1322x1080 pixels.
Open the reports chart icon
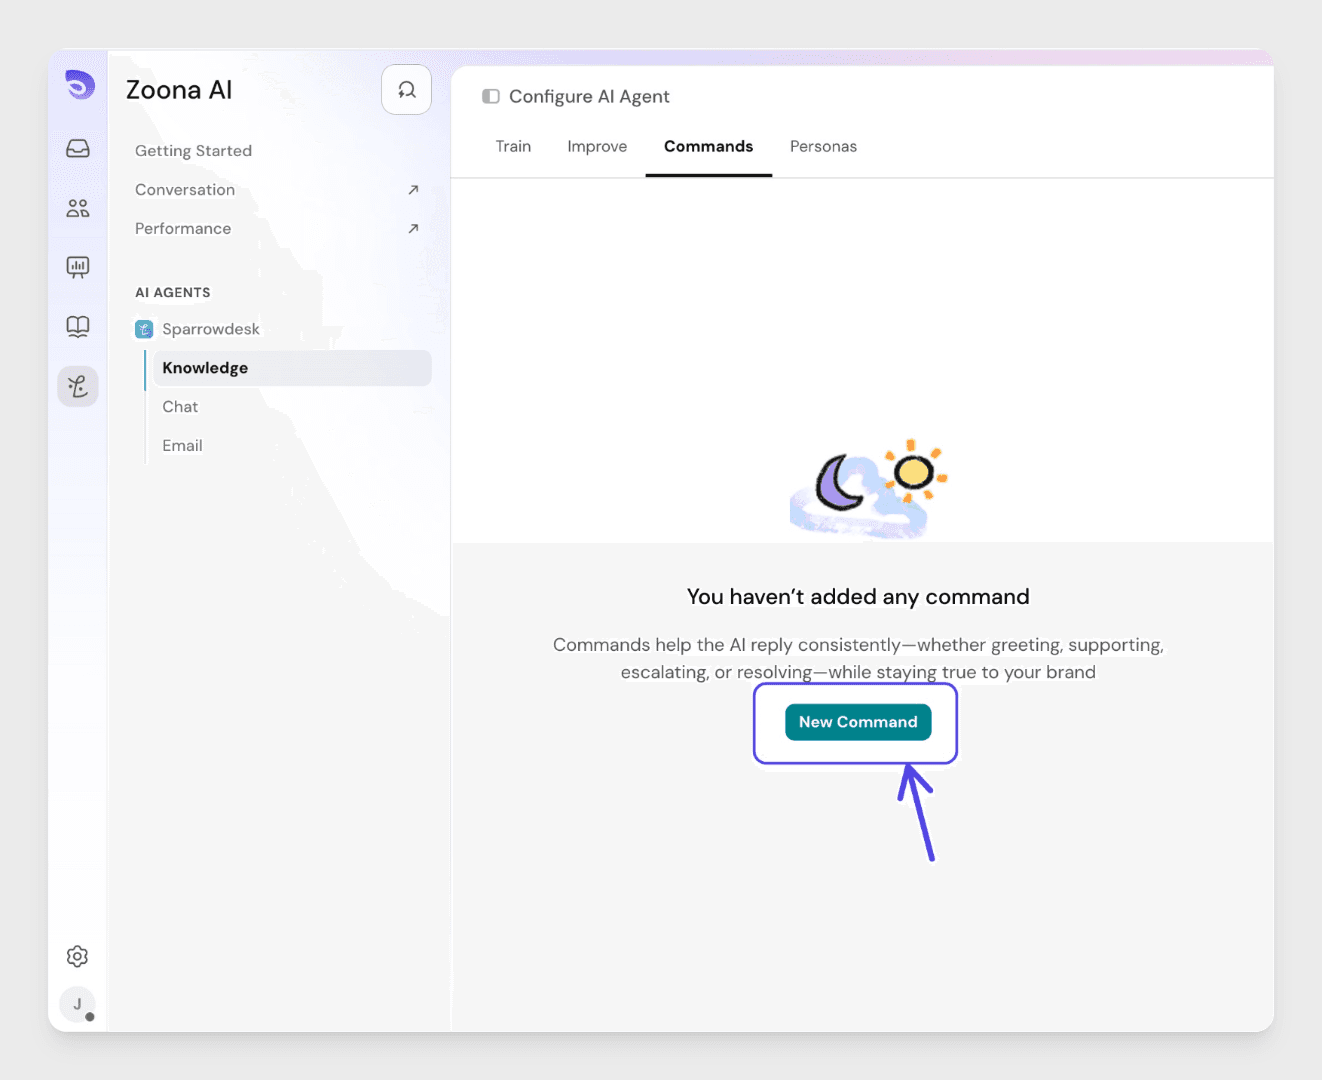click(78, 267)
